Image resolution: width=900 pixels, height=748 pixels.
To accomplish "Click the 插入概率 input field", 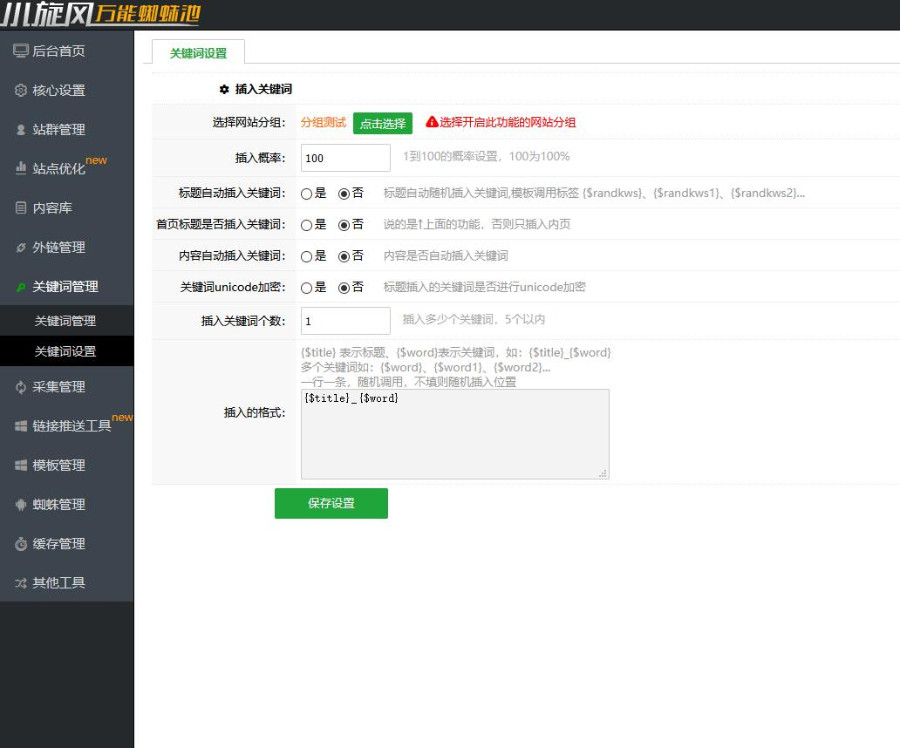I will (345, 158).
